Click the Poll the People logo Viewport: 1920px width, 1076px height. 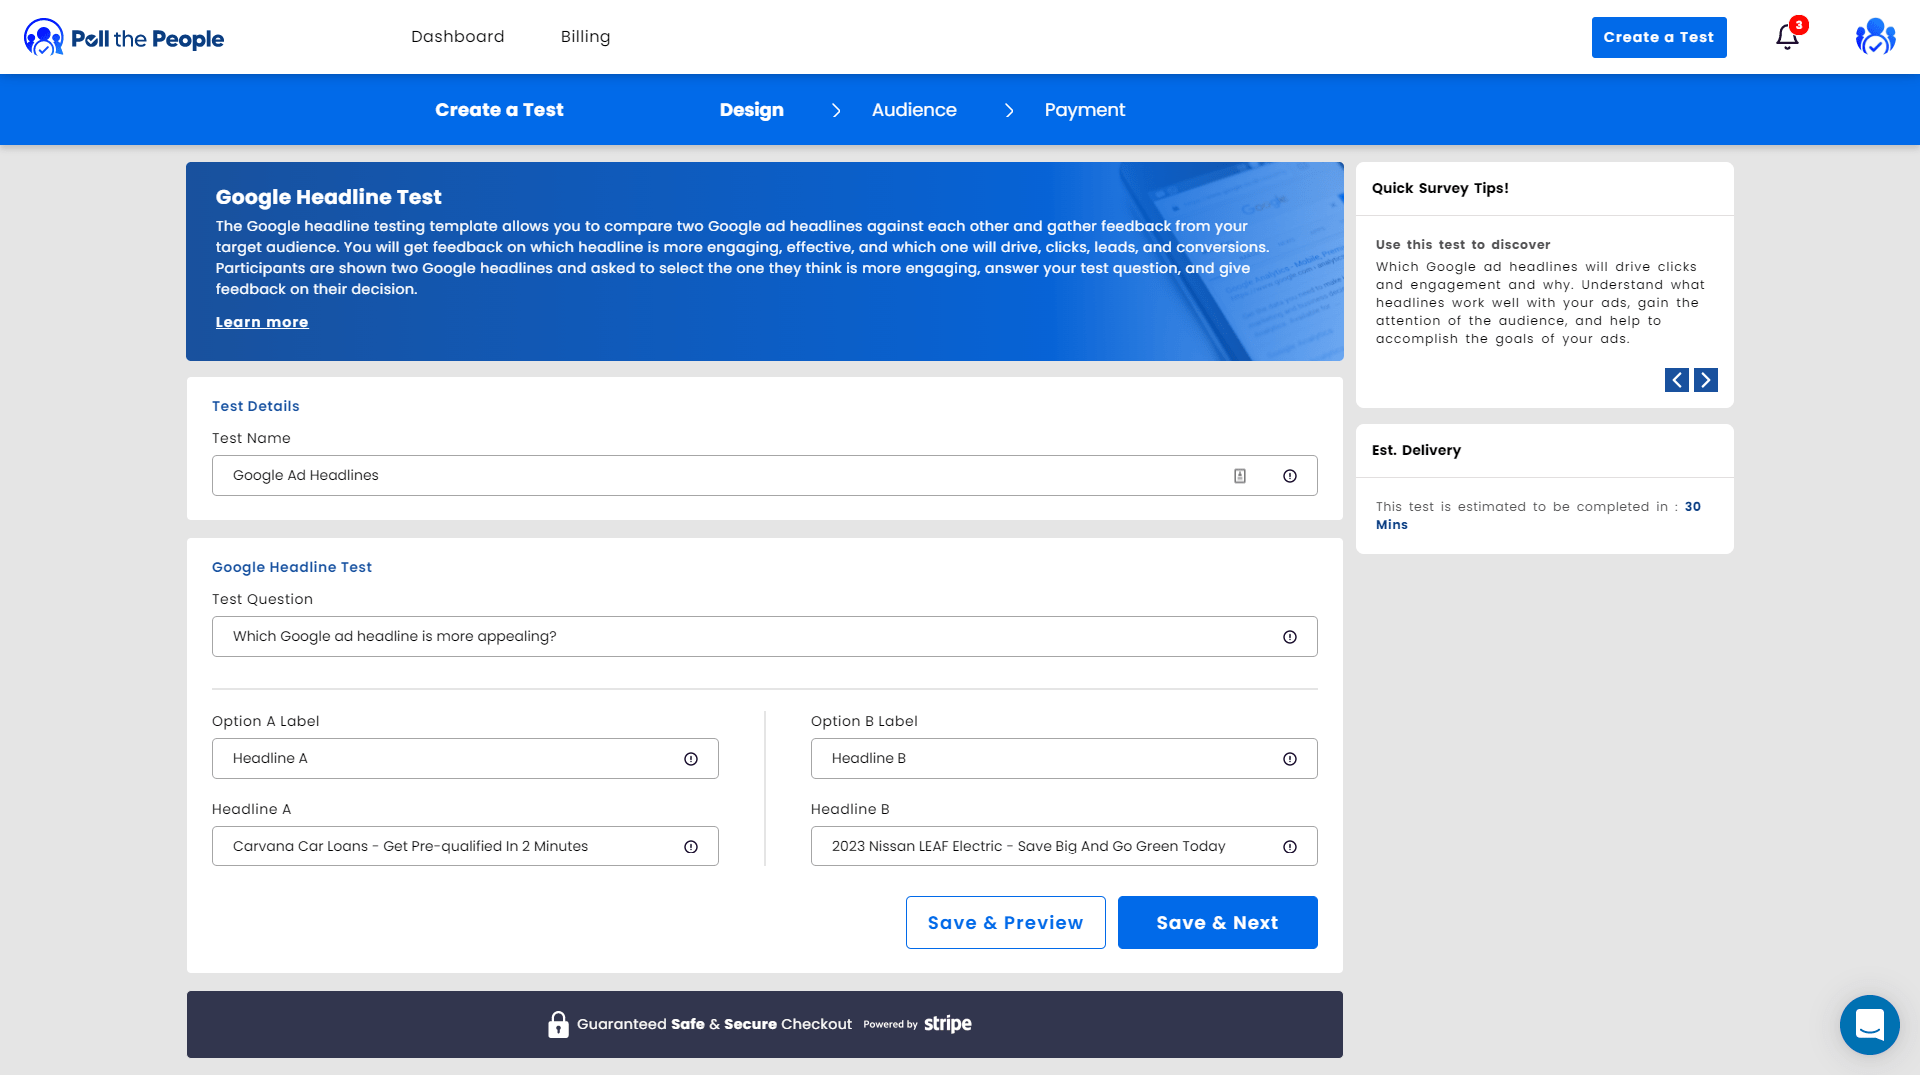[124, 38]
